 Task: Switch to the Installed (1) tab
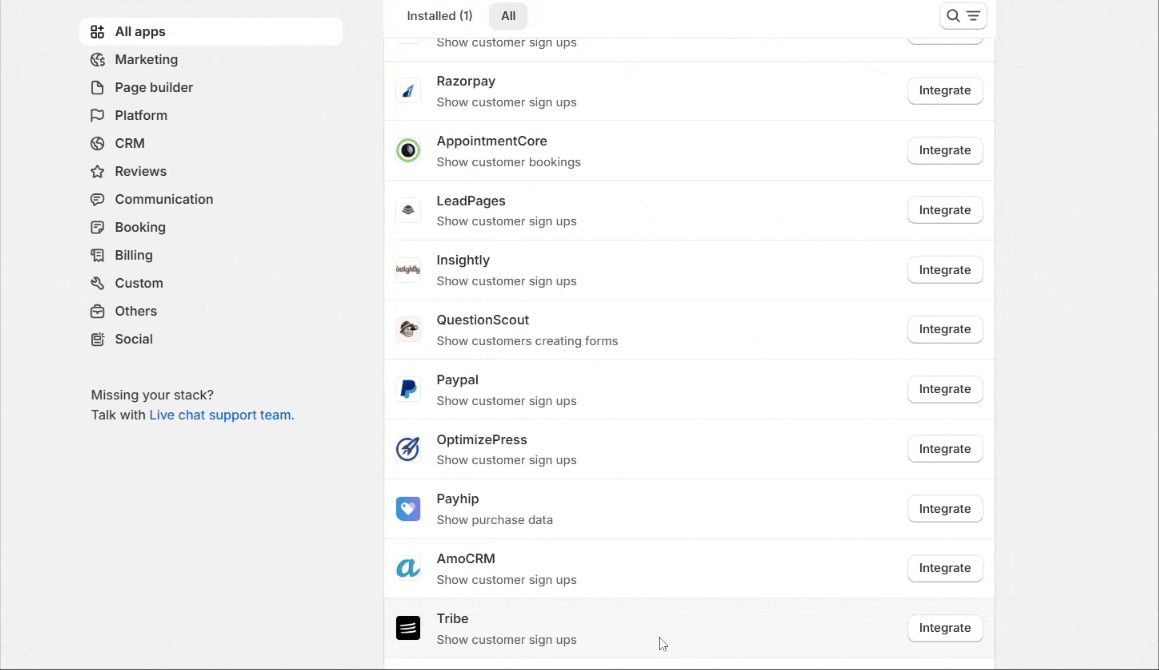click(x=440, y=16)
